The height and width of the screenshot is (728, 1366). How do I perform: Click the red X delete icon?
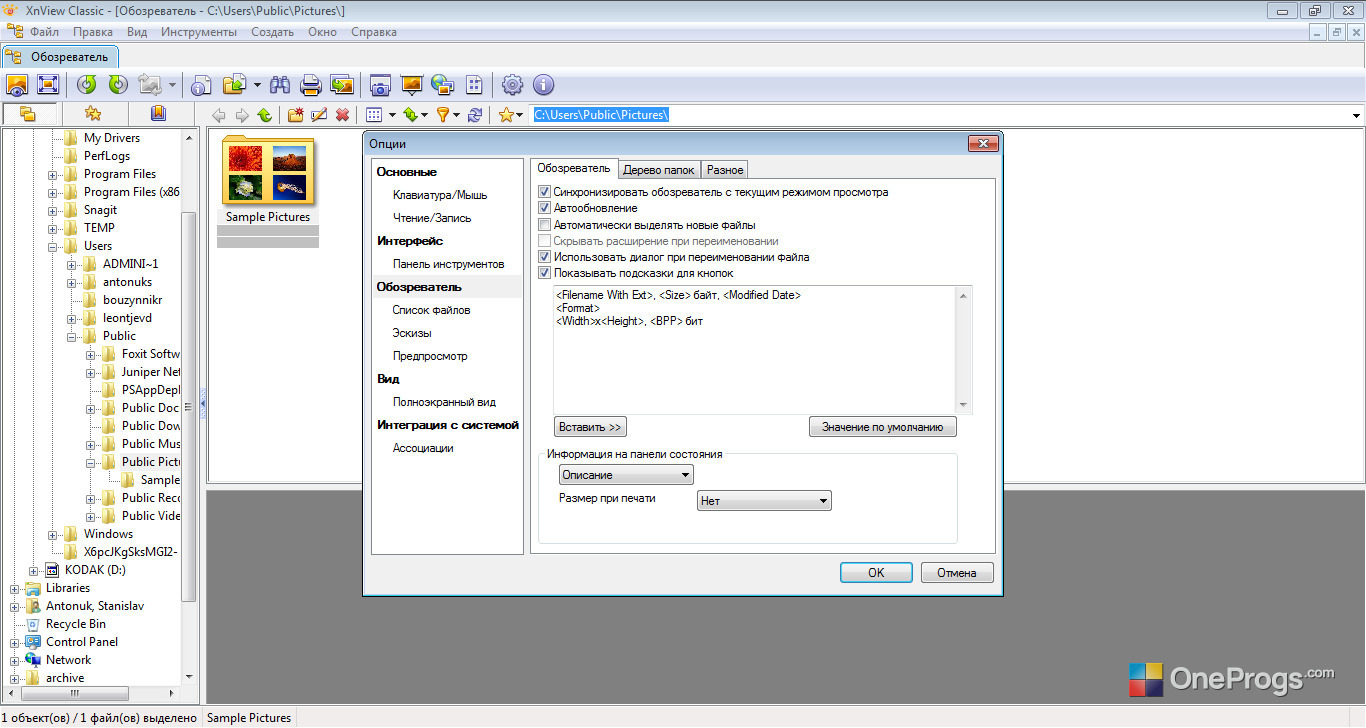click(x=343, y=115)
